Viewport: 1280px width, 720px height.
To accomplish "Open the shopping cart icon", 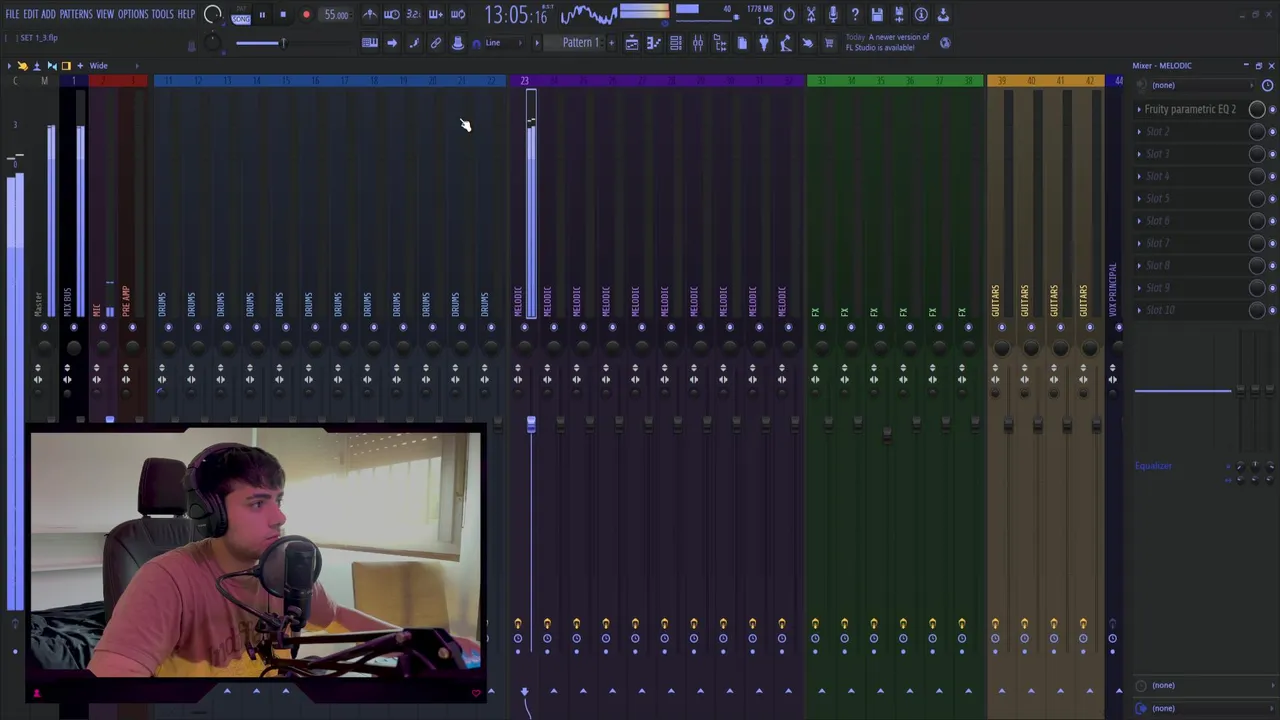I will 829,43.
